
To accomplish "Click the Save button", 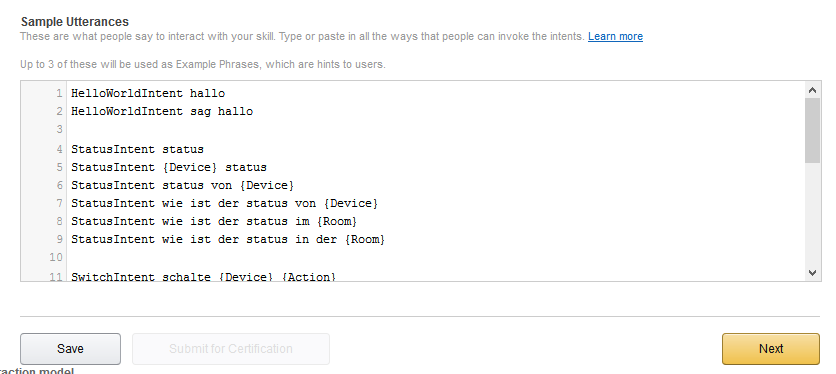I will coord(70,349).
